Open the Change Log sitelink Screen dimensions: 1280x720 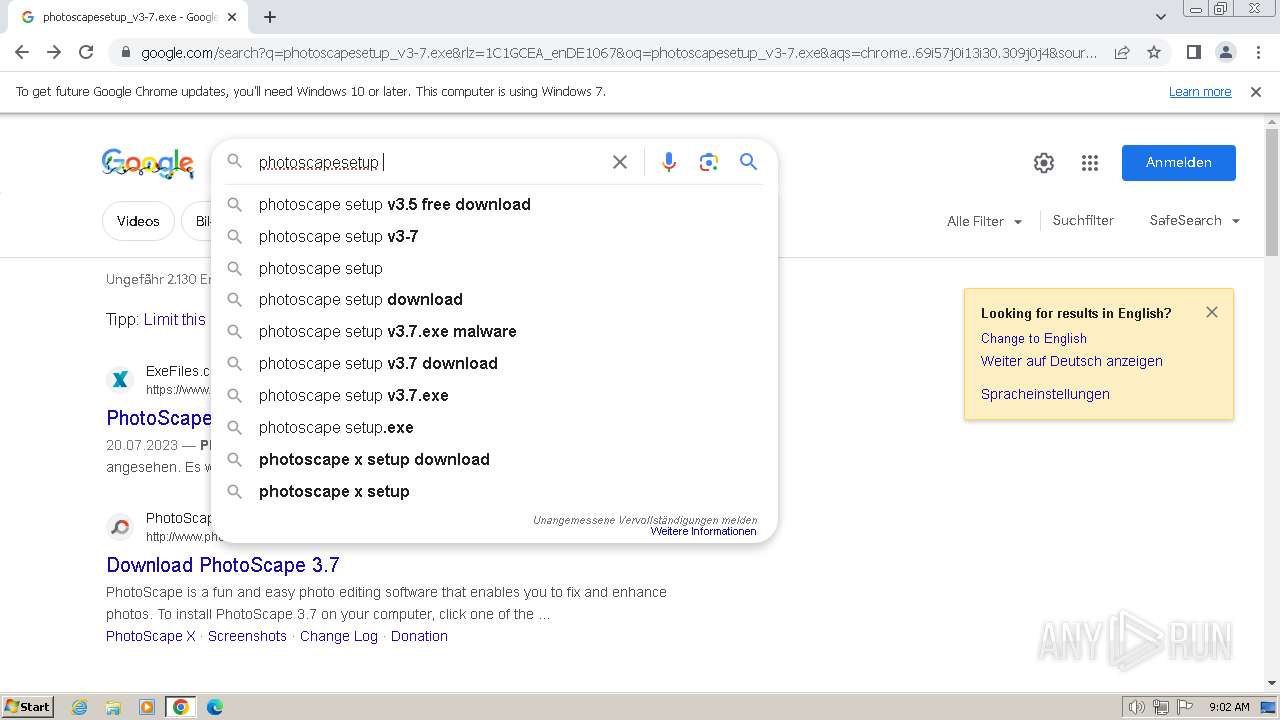339,636
